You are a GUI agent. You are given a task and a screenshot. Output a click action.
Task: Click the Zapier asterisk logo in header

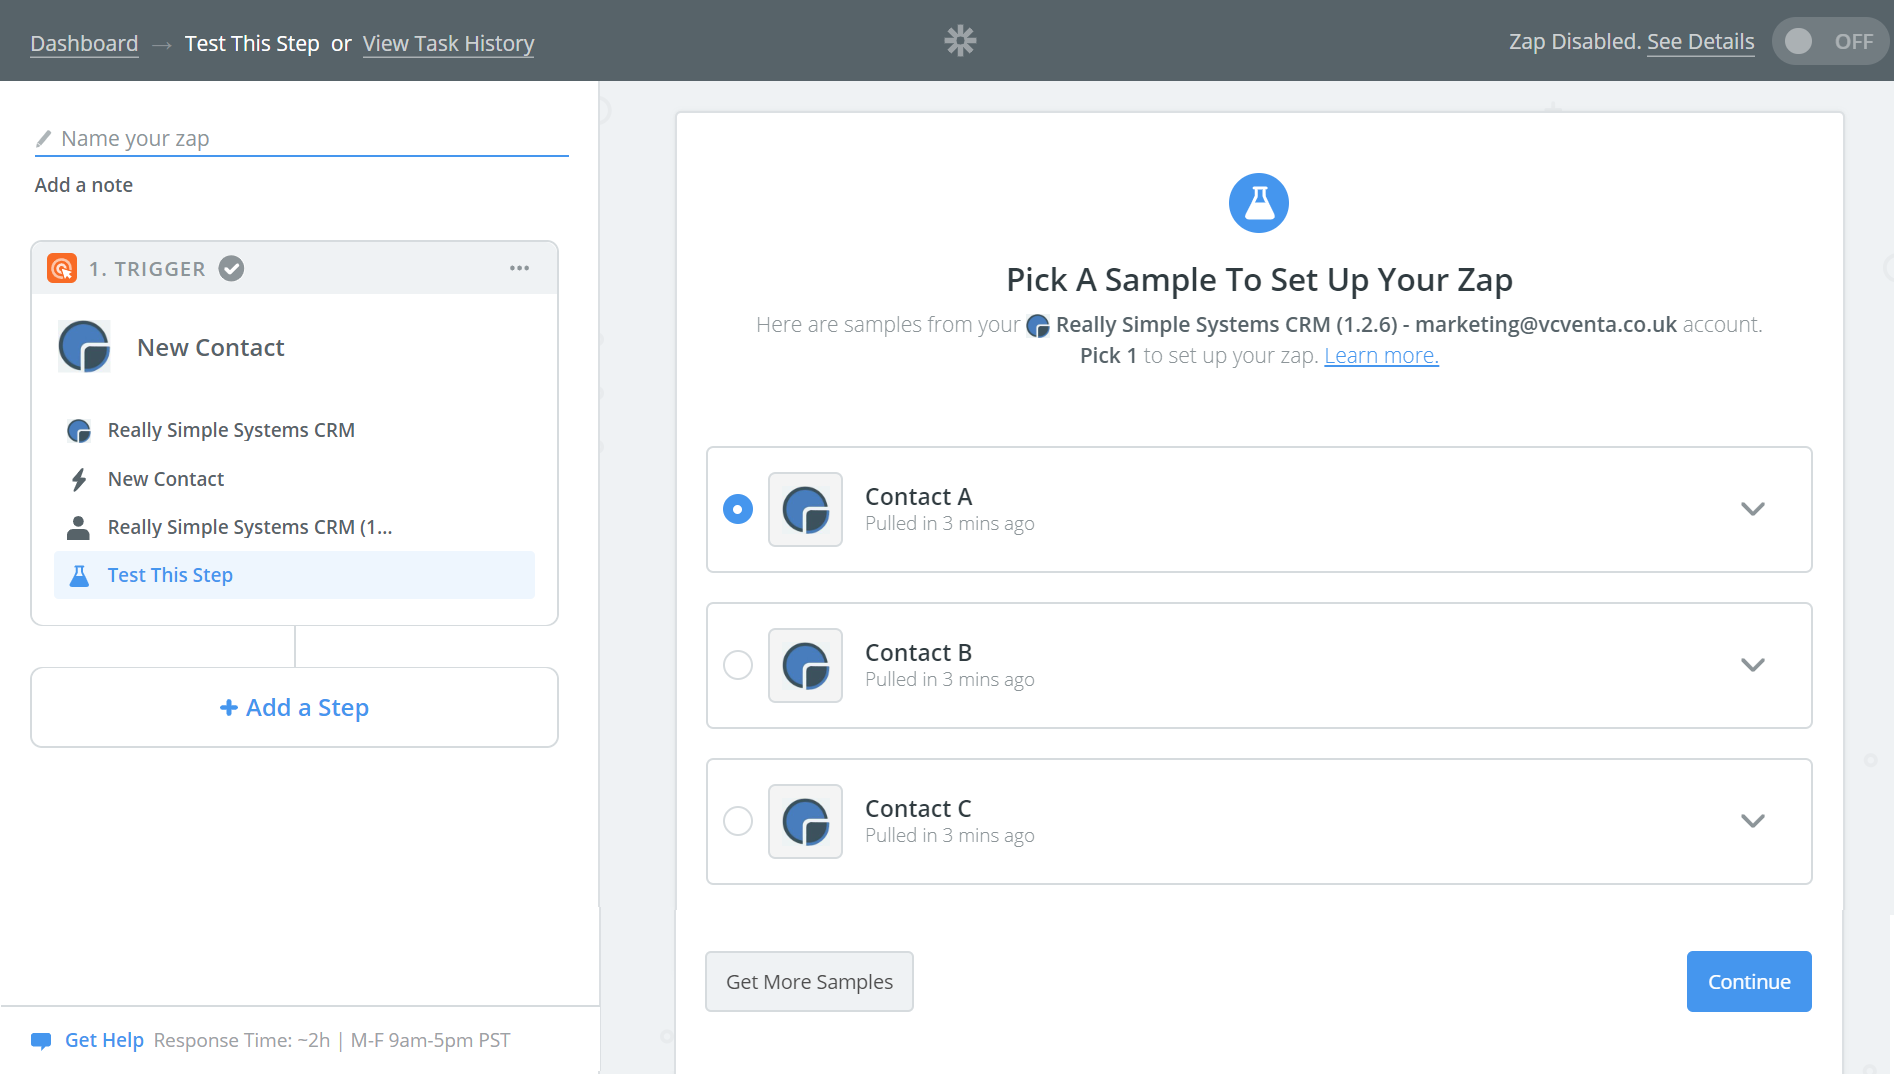point(960,41)
